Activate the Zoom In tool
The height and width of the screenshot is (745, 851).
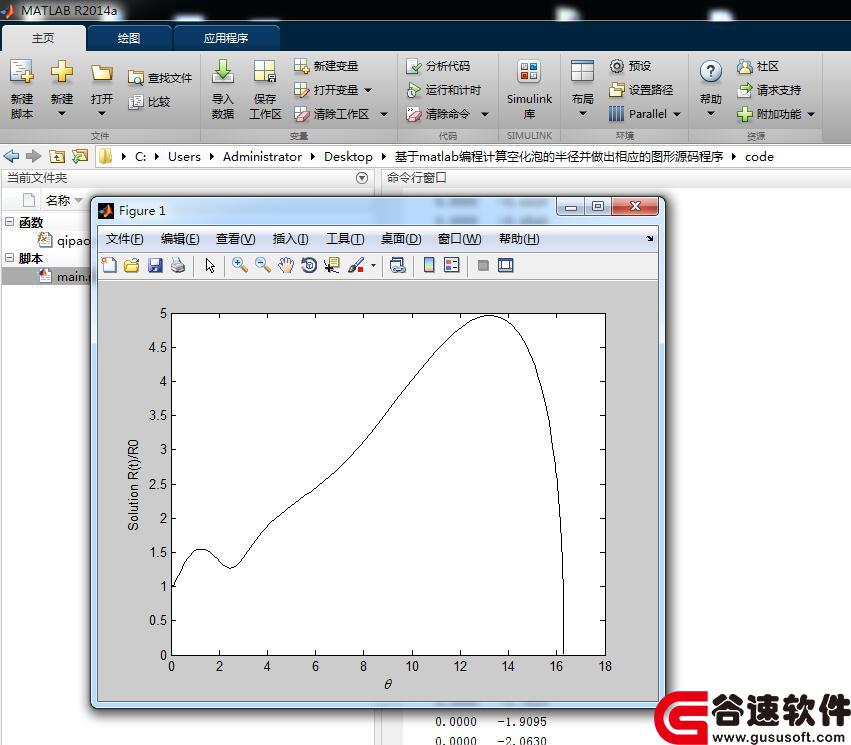point(239,265)
